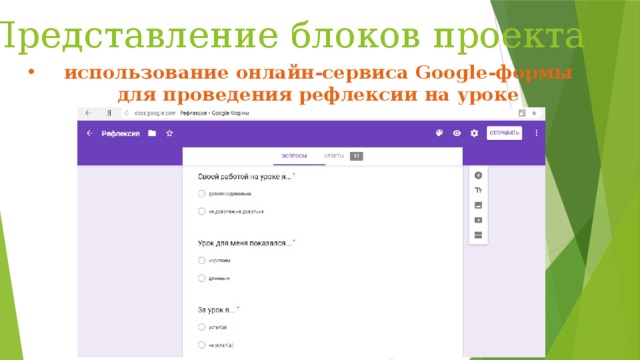The width and height of the screenshot is (640, 360).
Task: Star the form using header star icon
Action: (x=169, y=133)
